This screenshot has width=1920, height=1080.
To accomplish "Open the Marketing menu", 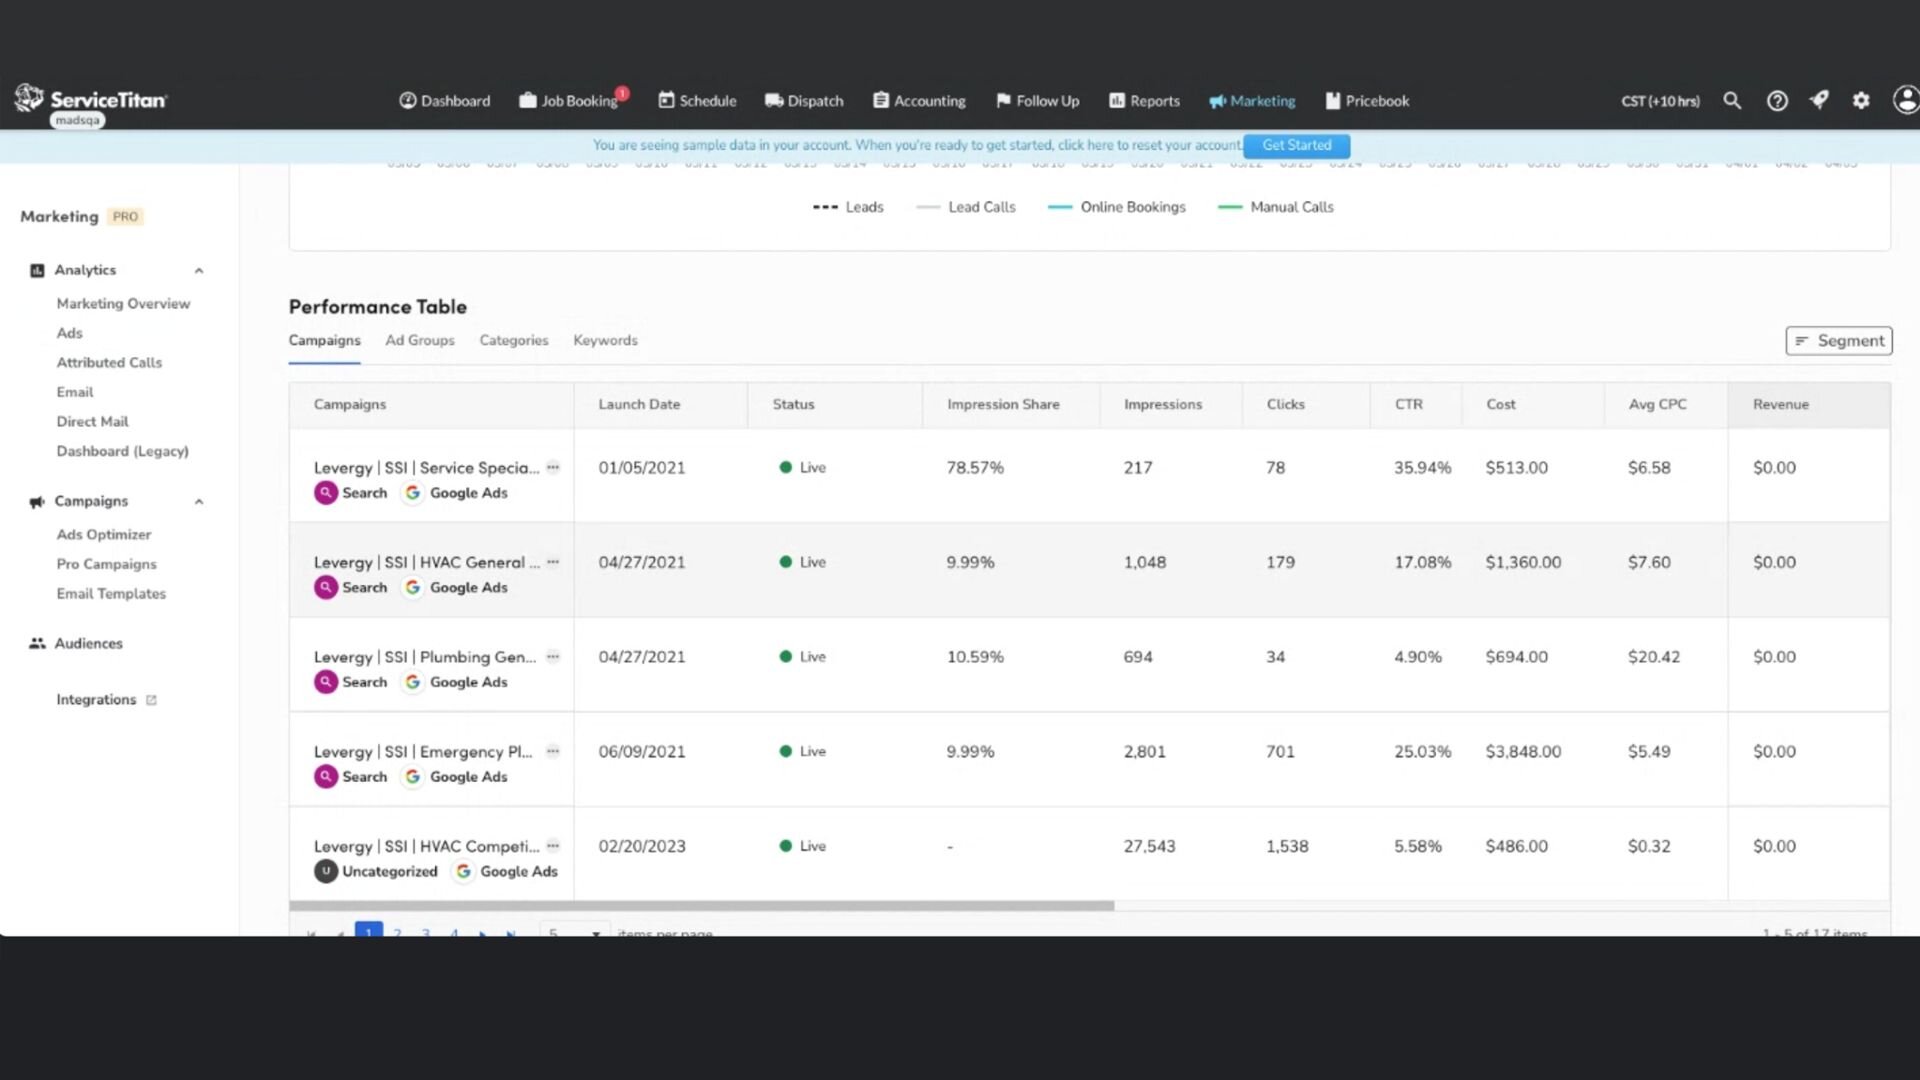I will (1252, 101).
